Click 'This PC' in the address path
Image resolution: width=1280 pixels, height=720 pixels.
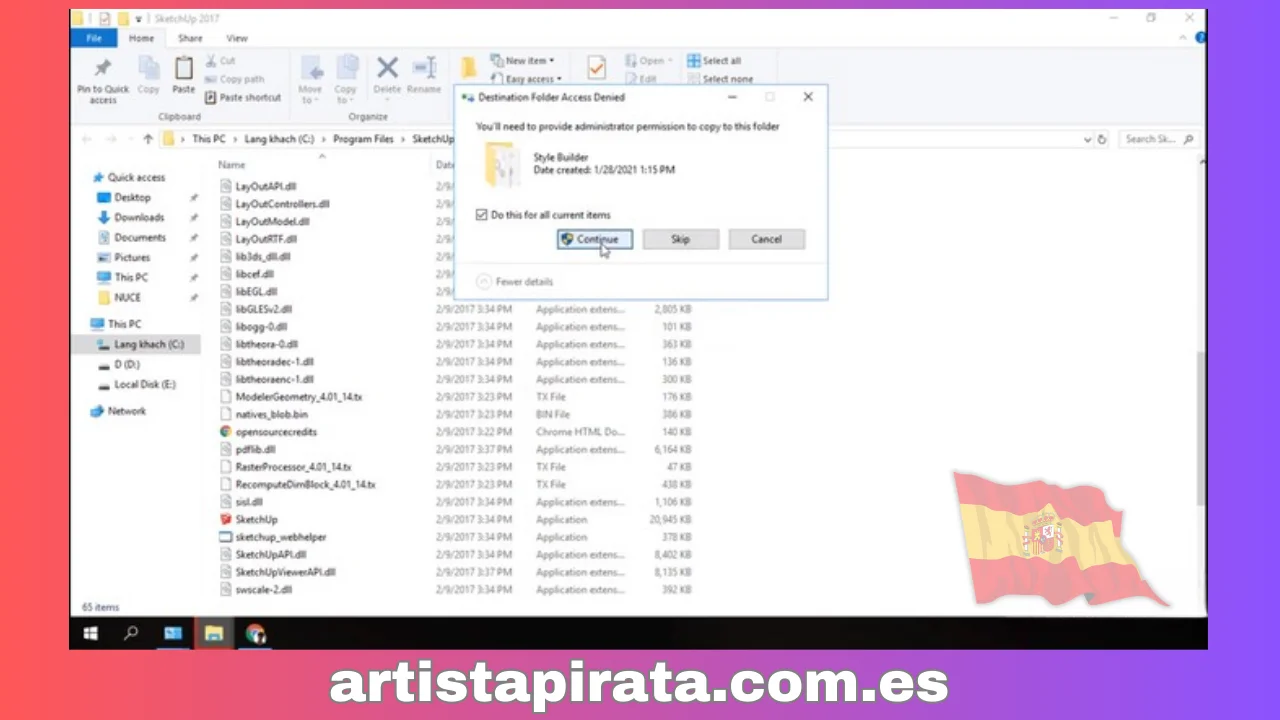(209, 140)
